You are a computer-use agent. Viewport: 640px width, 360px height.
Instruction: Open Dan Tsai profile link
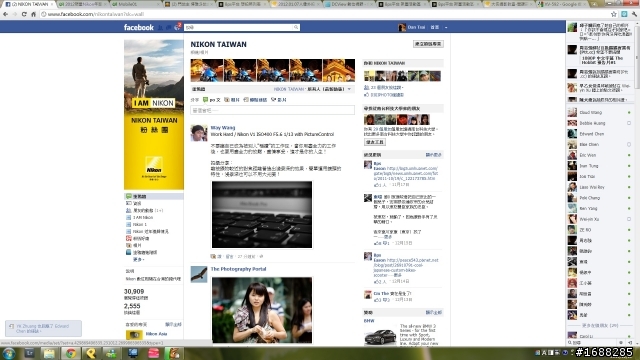click(416, 27)
